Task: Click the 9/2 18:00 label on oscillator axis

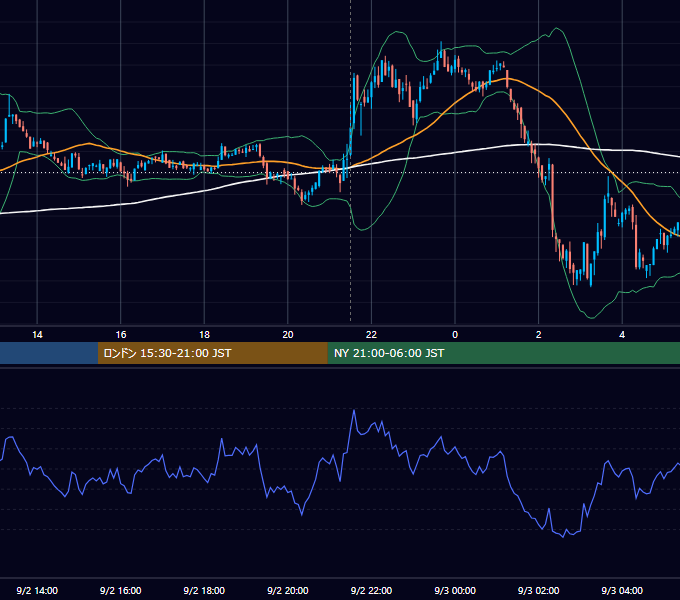Action: point(204,590)
